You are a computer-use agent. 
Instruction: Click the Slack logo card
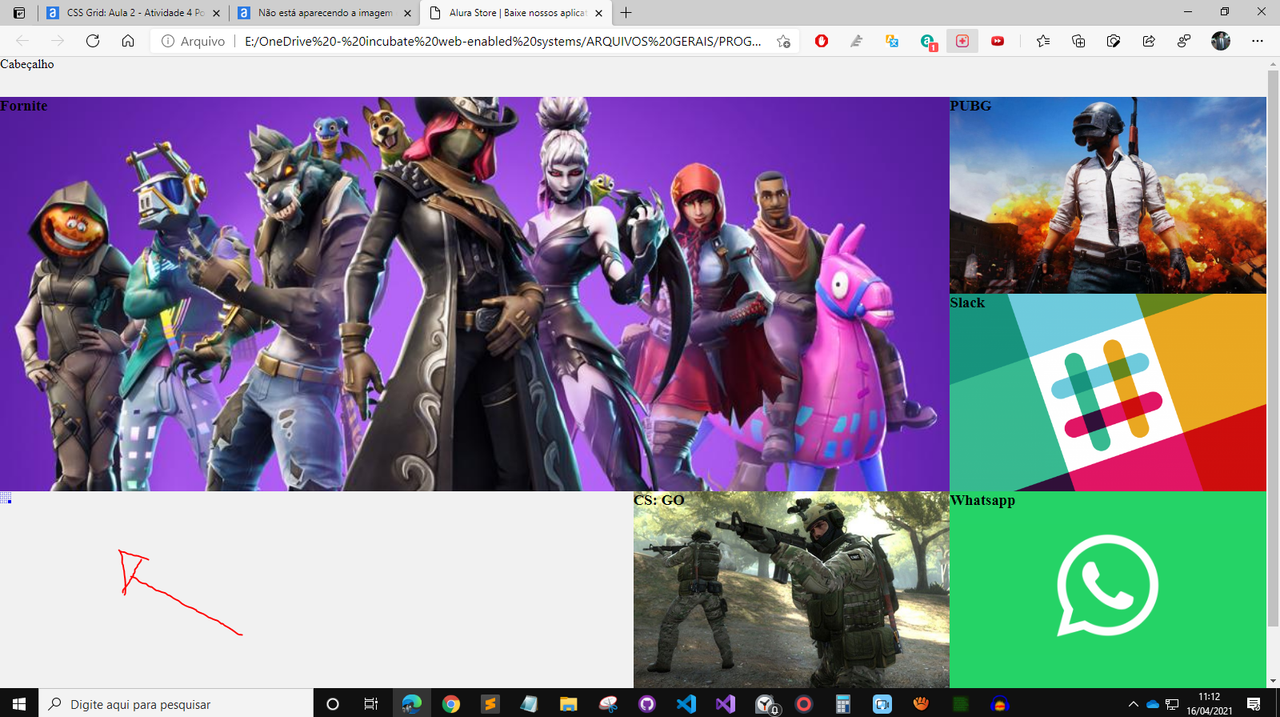pyautogui.click(x=1108, y=392)
